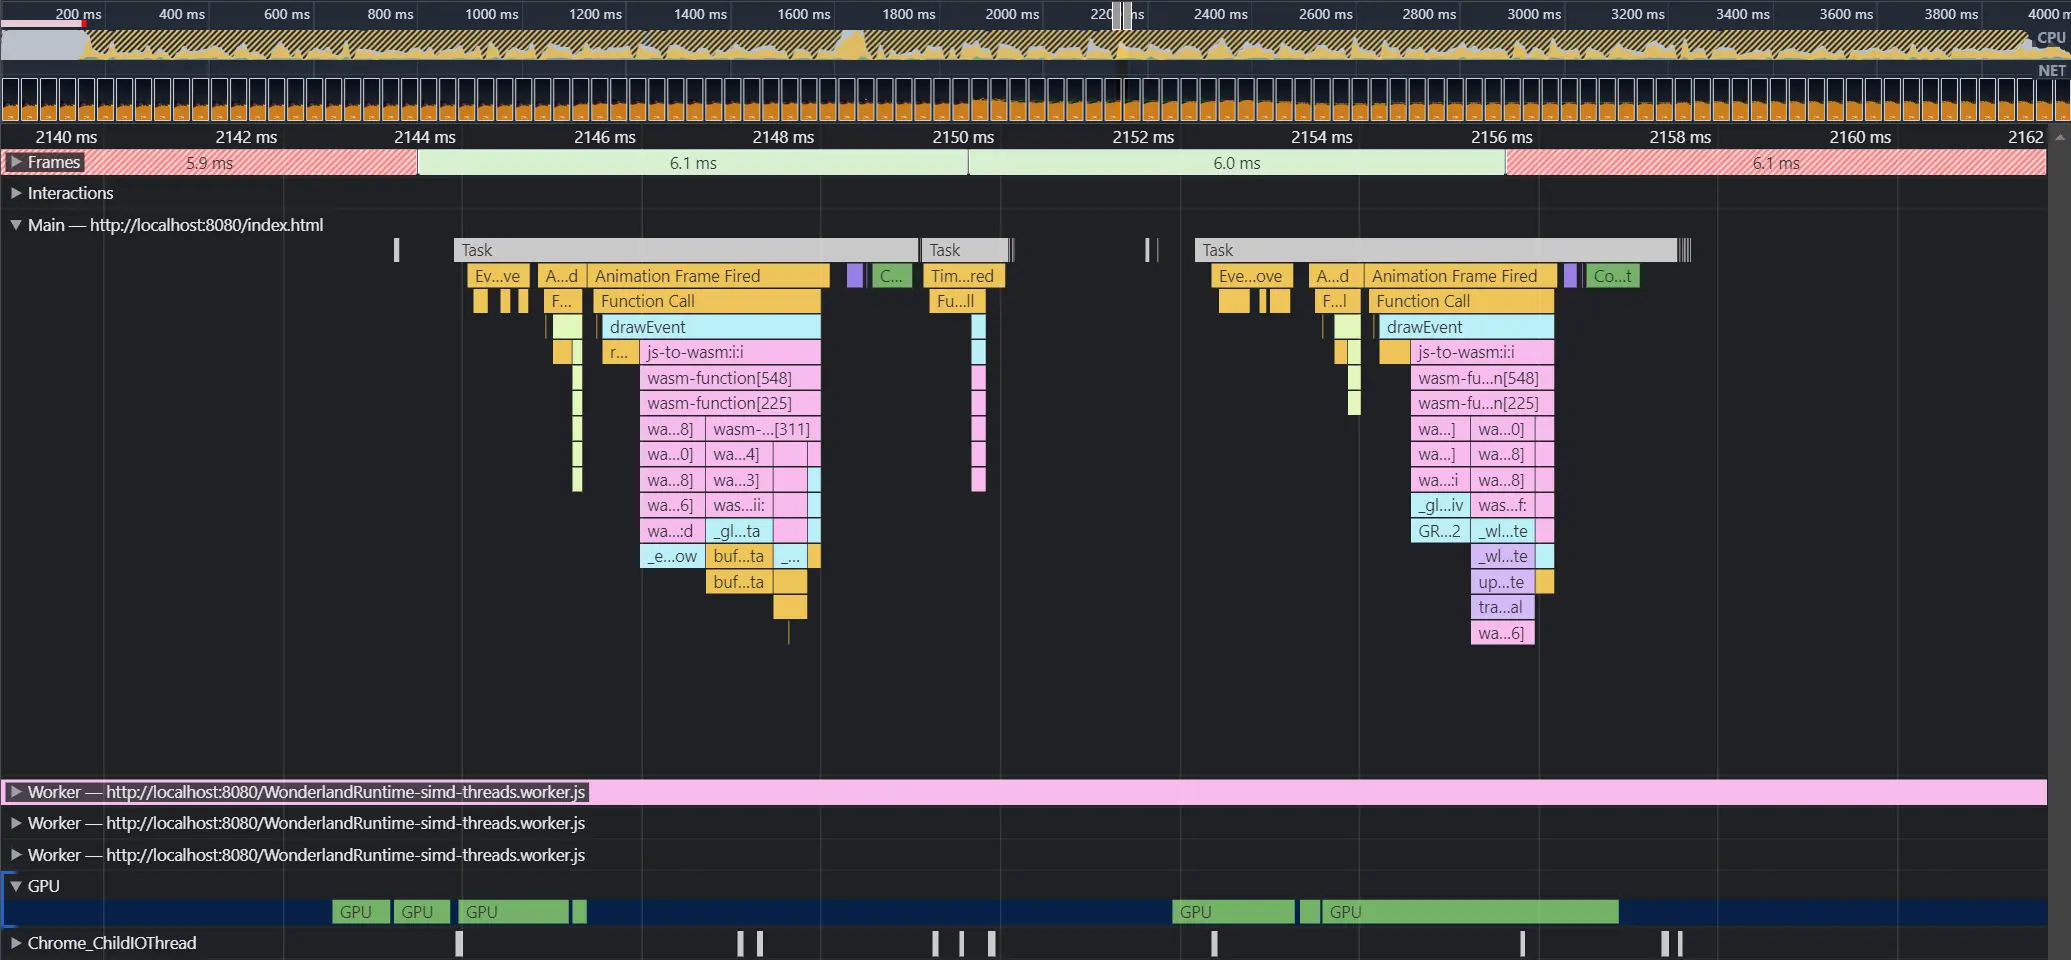This screenshot has width=2071, height=960.
Task: Click the 2400 ms mark in overview ruler
Action: pos(1220,14)
